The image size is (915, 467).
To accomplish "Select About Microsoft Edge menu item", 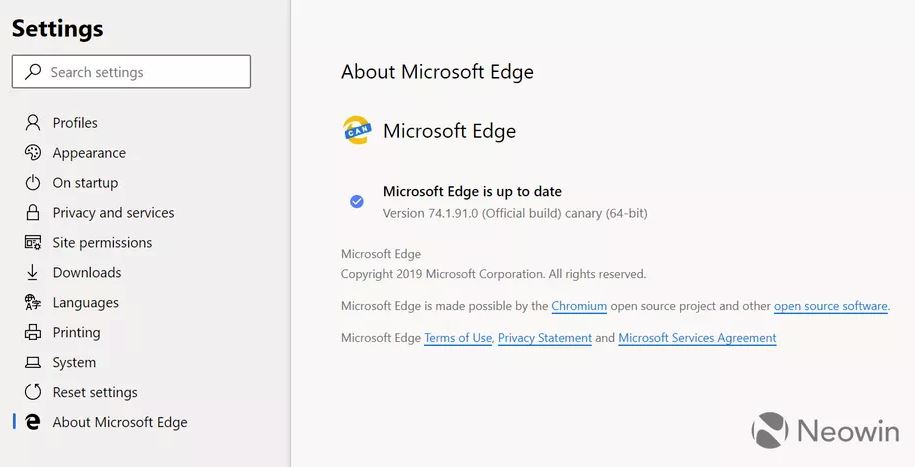I will click(x=120, y=422).
